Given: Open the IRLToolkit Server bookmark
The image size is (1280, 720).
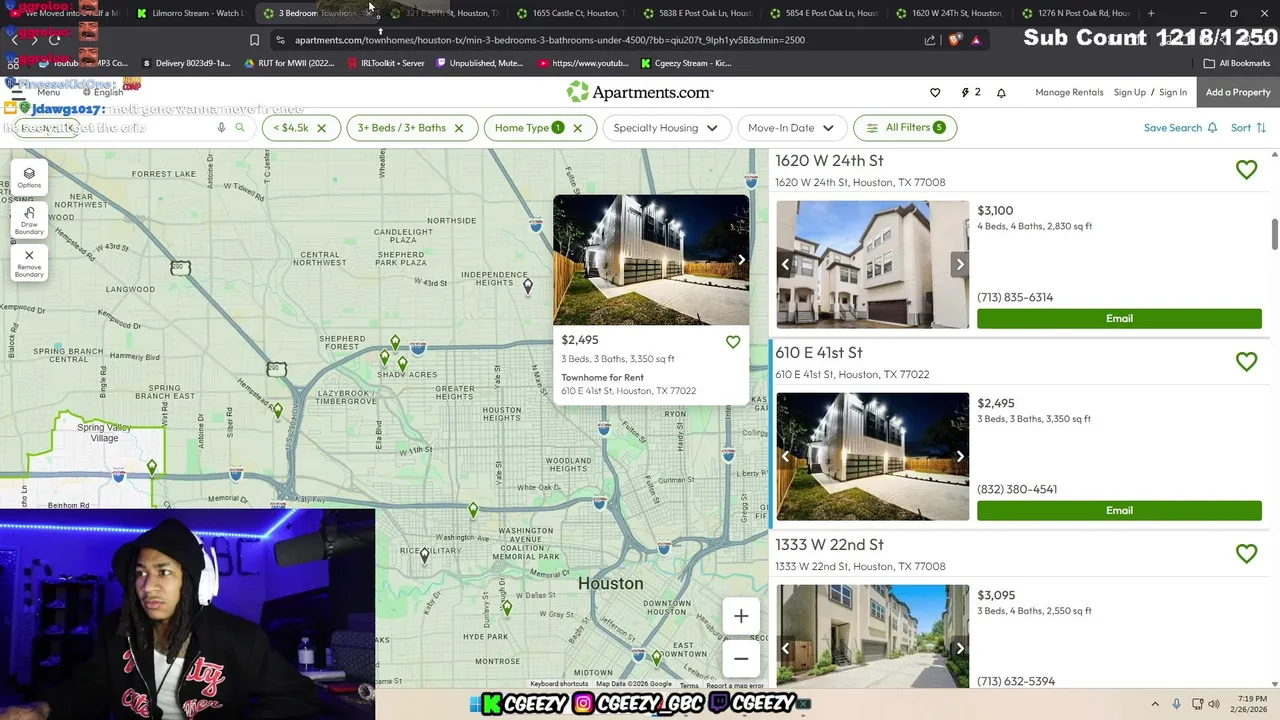Looking at the screenshot, I should pyautogui.click(x=386, y=63).
